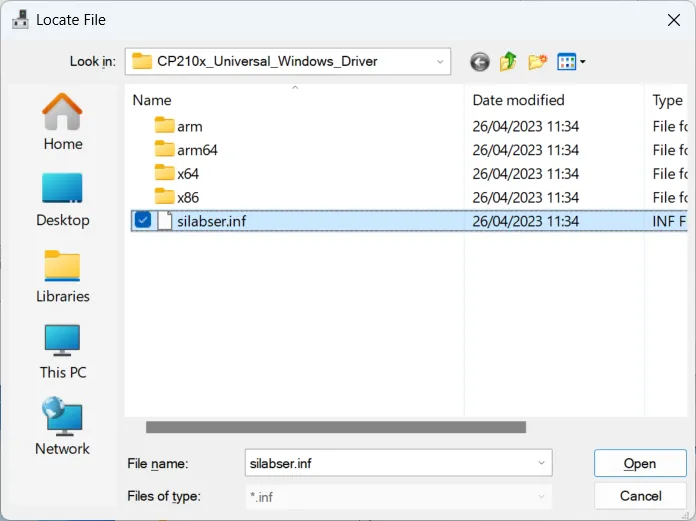
Task: Select the arm64 folder
Action: (x=197, y=150)
